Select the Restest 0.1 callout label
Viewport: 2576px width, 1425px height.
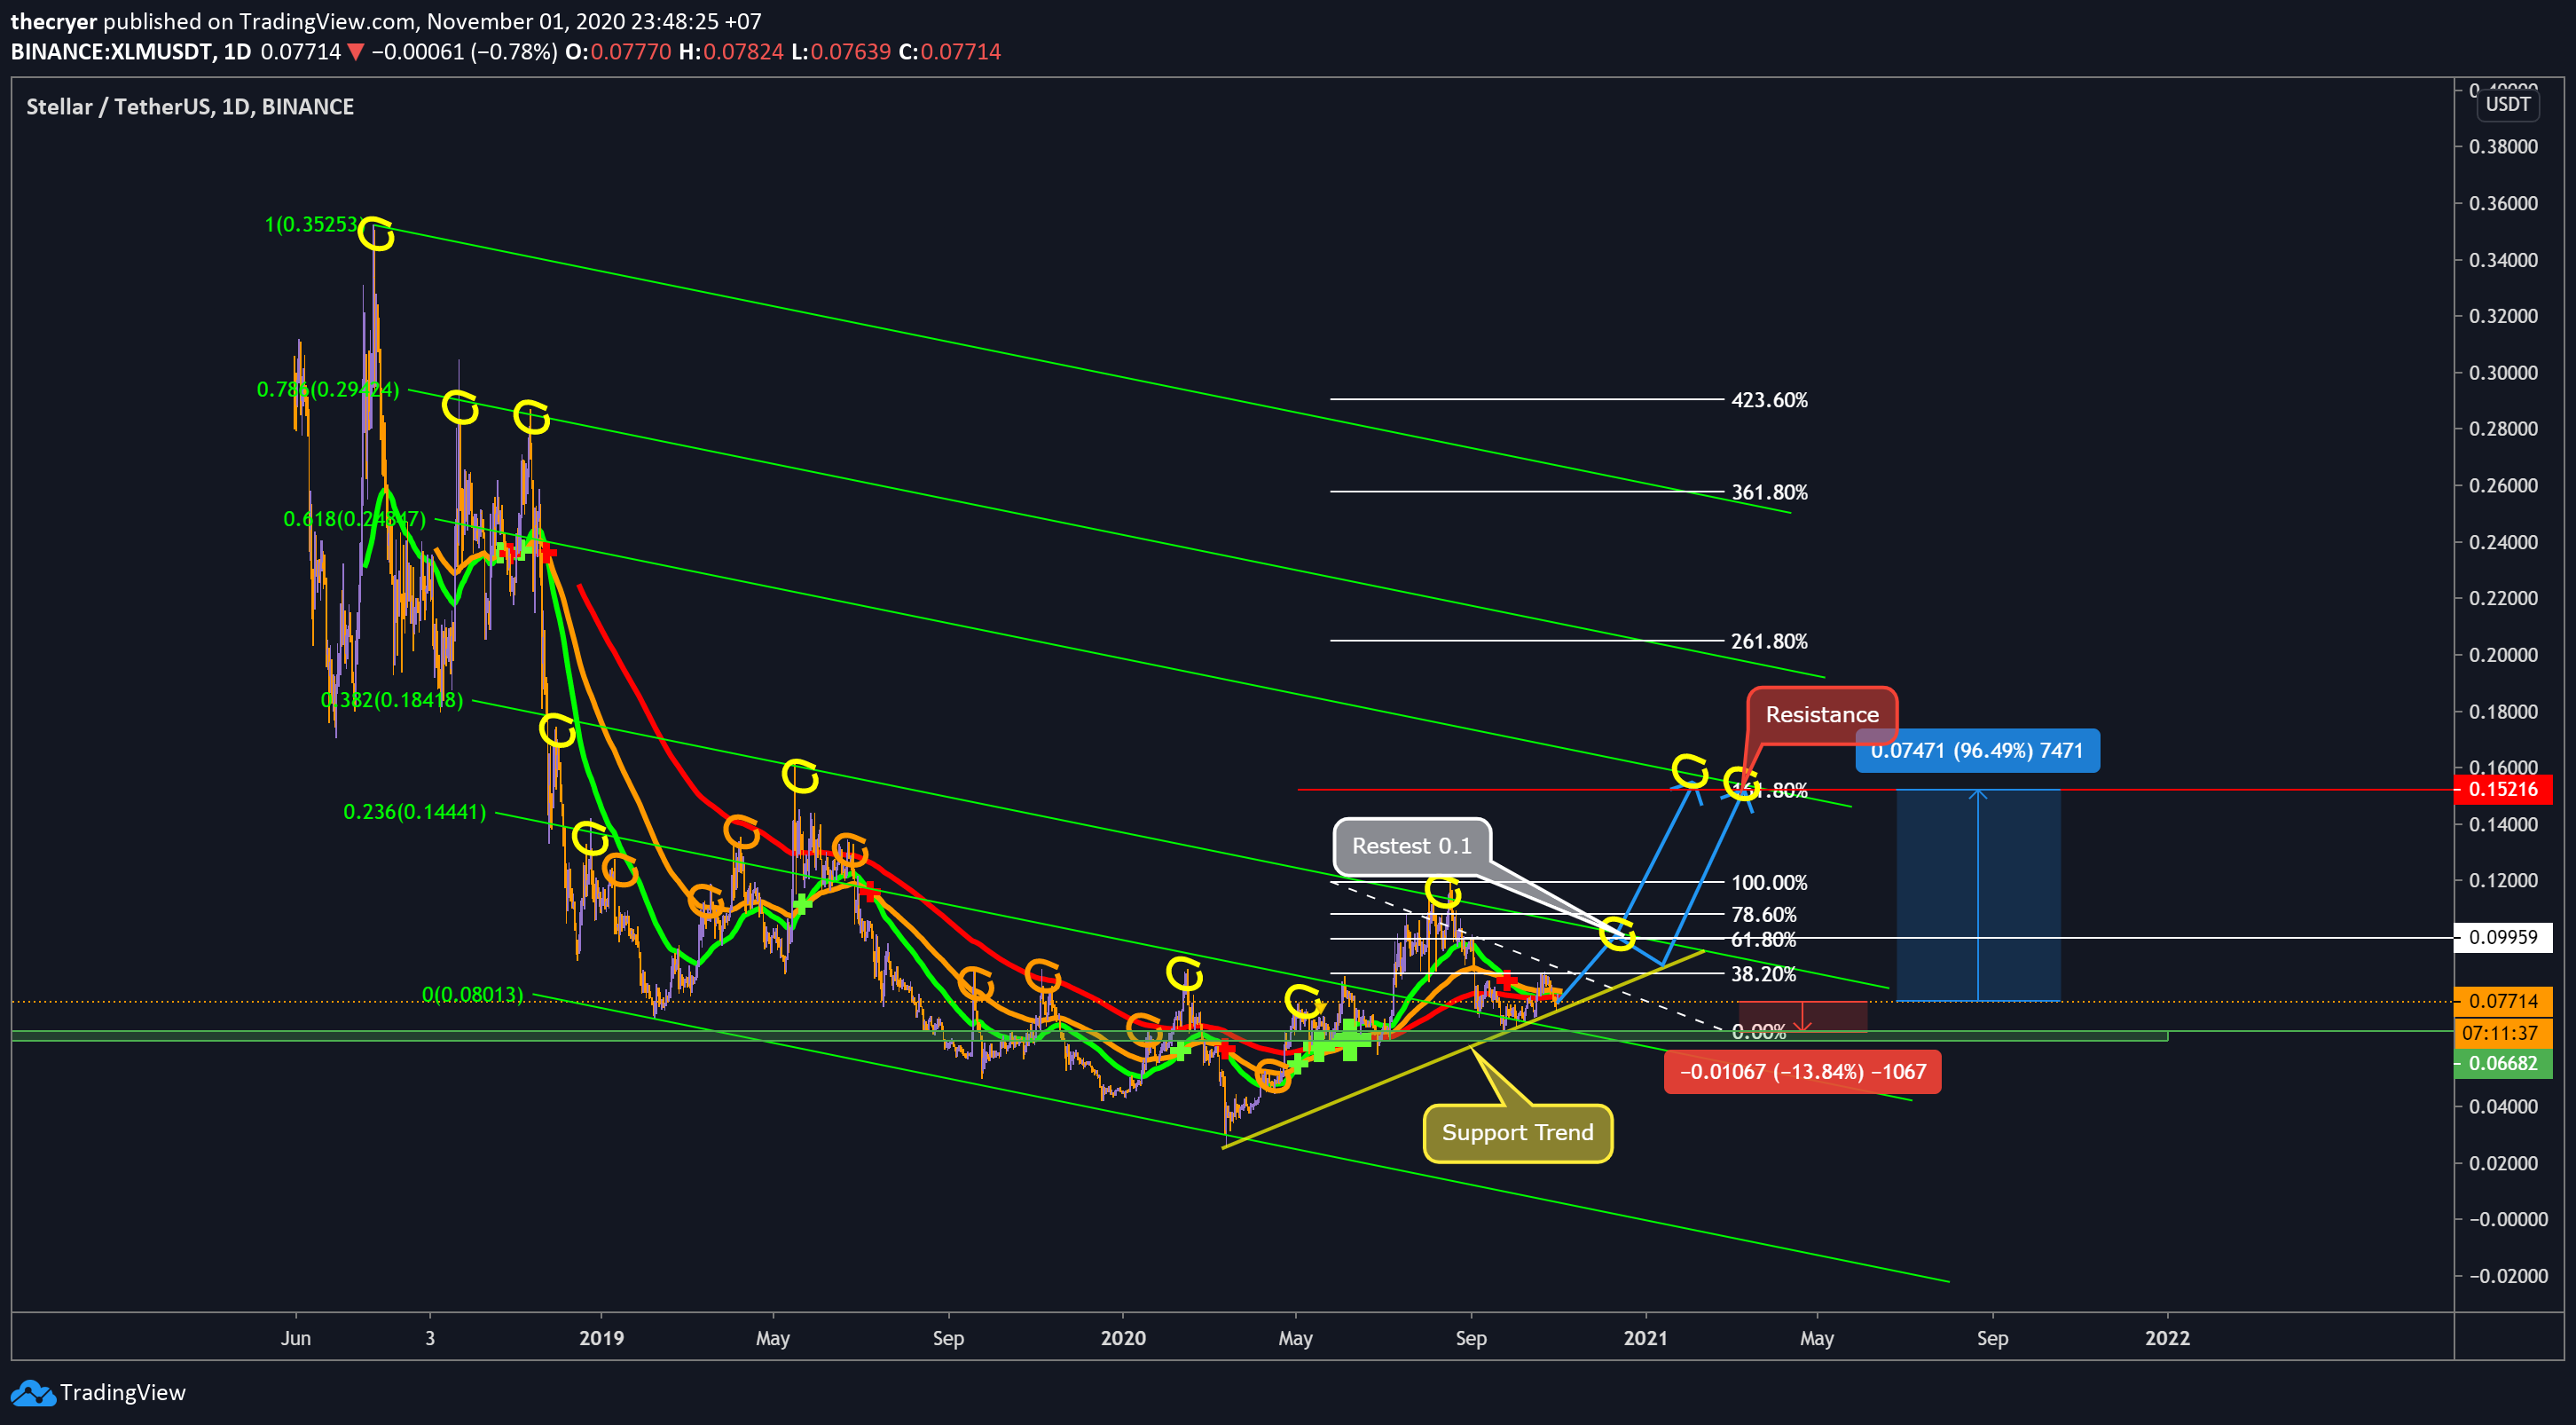1412,846
